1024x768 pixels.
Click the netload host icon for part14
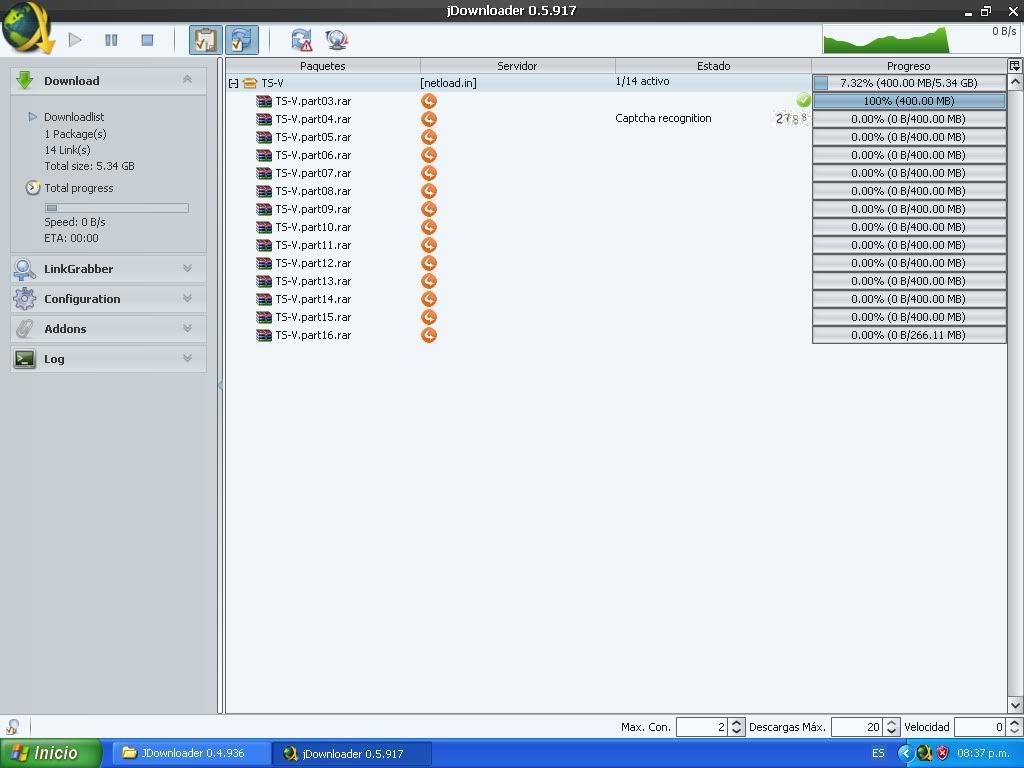428,299
